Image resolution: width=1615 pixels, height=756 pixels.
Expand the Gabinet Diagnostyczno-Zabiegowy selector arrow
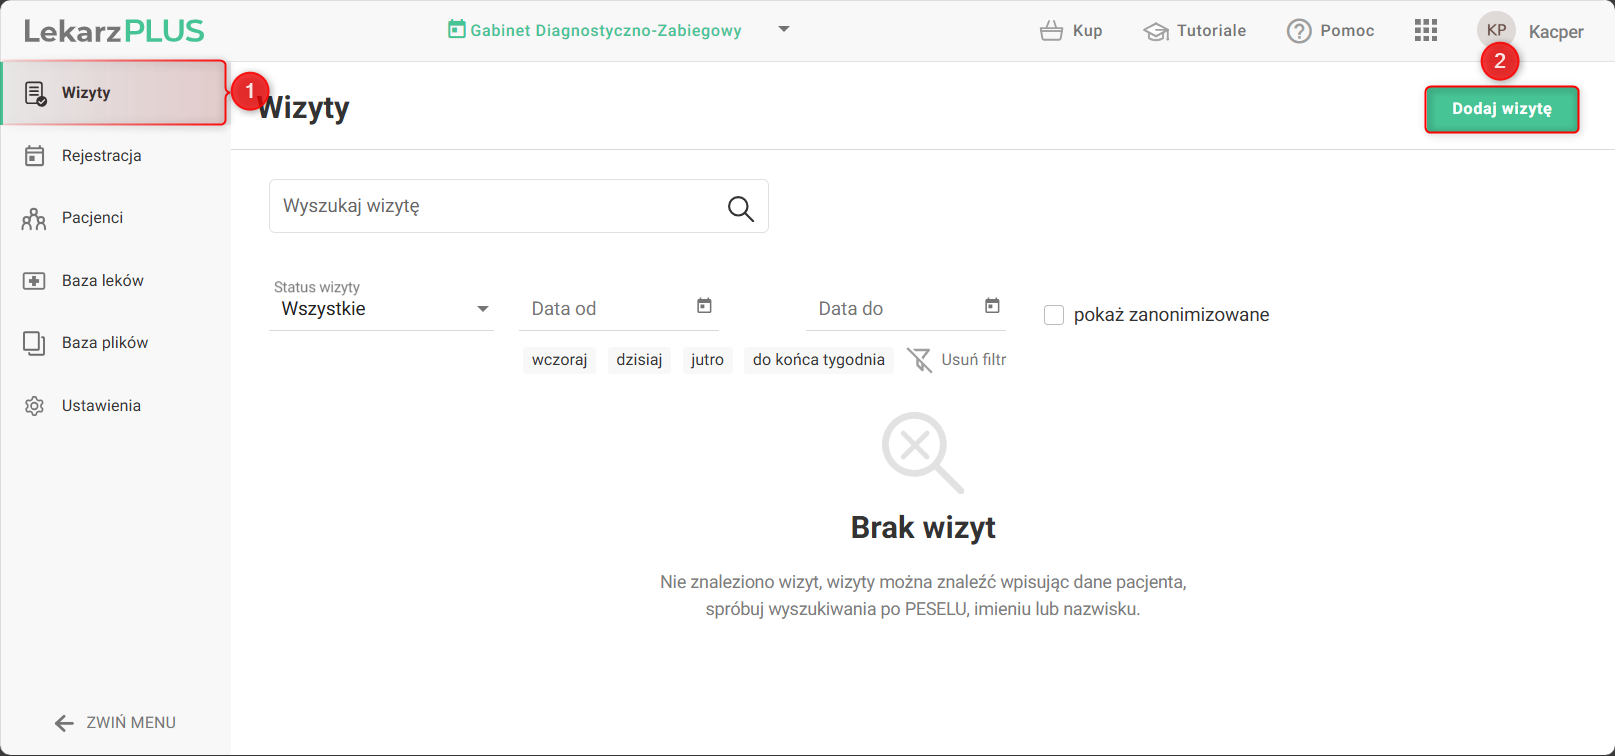tap(784, 30)
